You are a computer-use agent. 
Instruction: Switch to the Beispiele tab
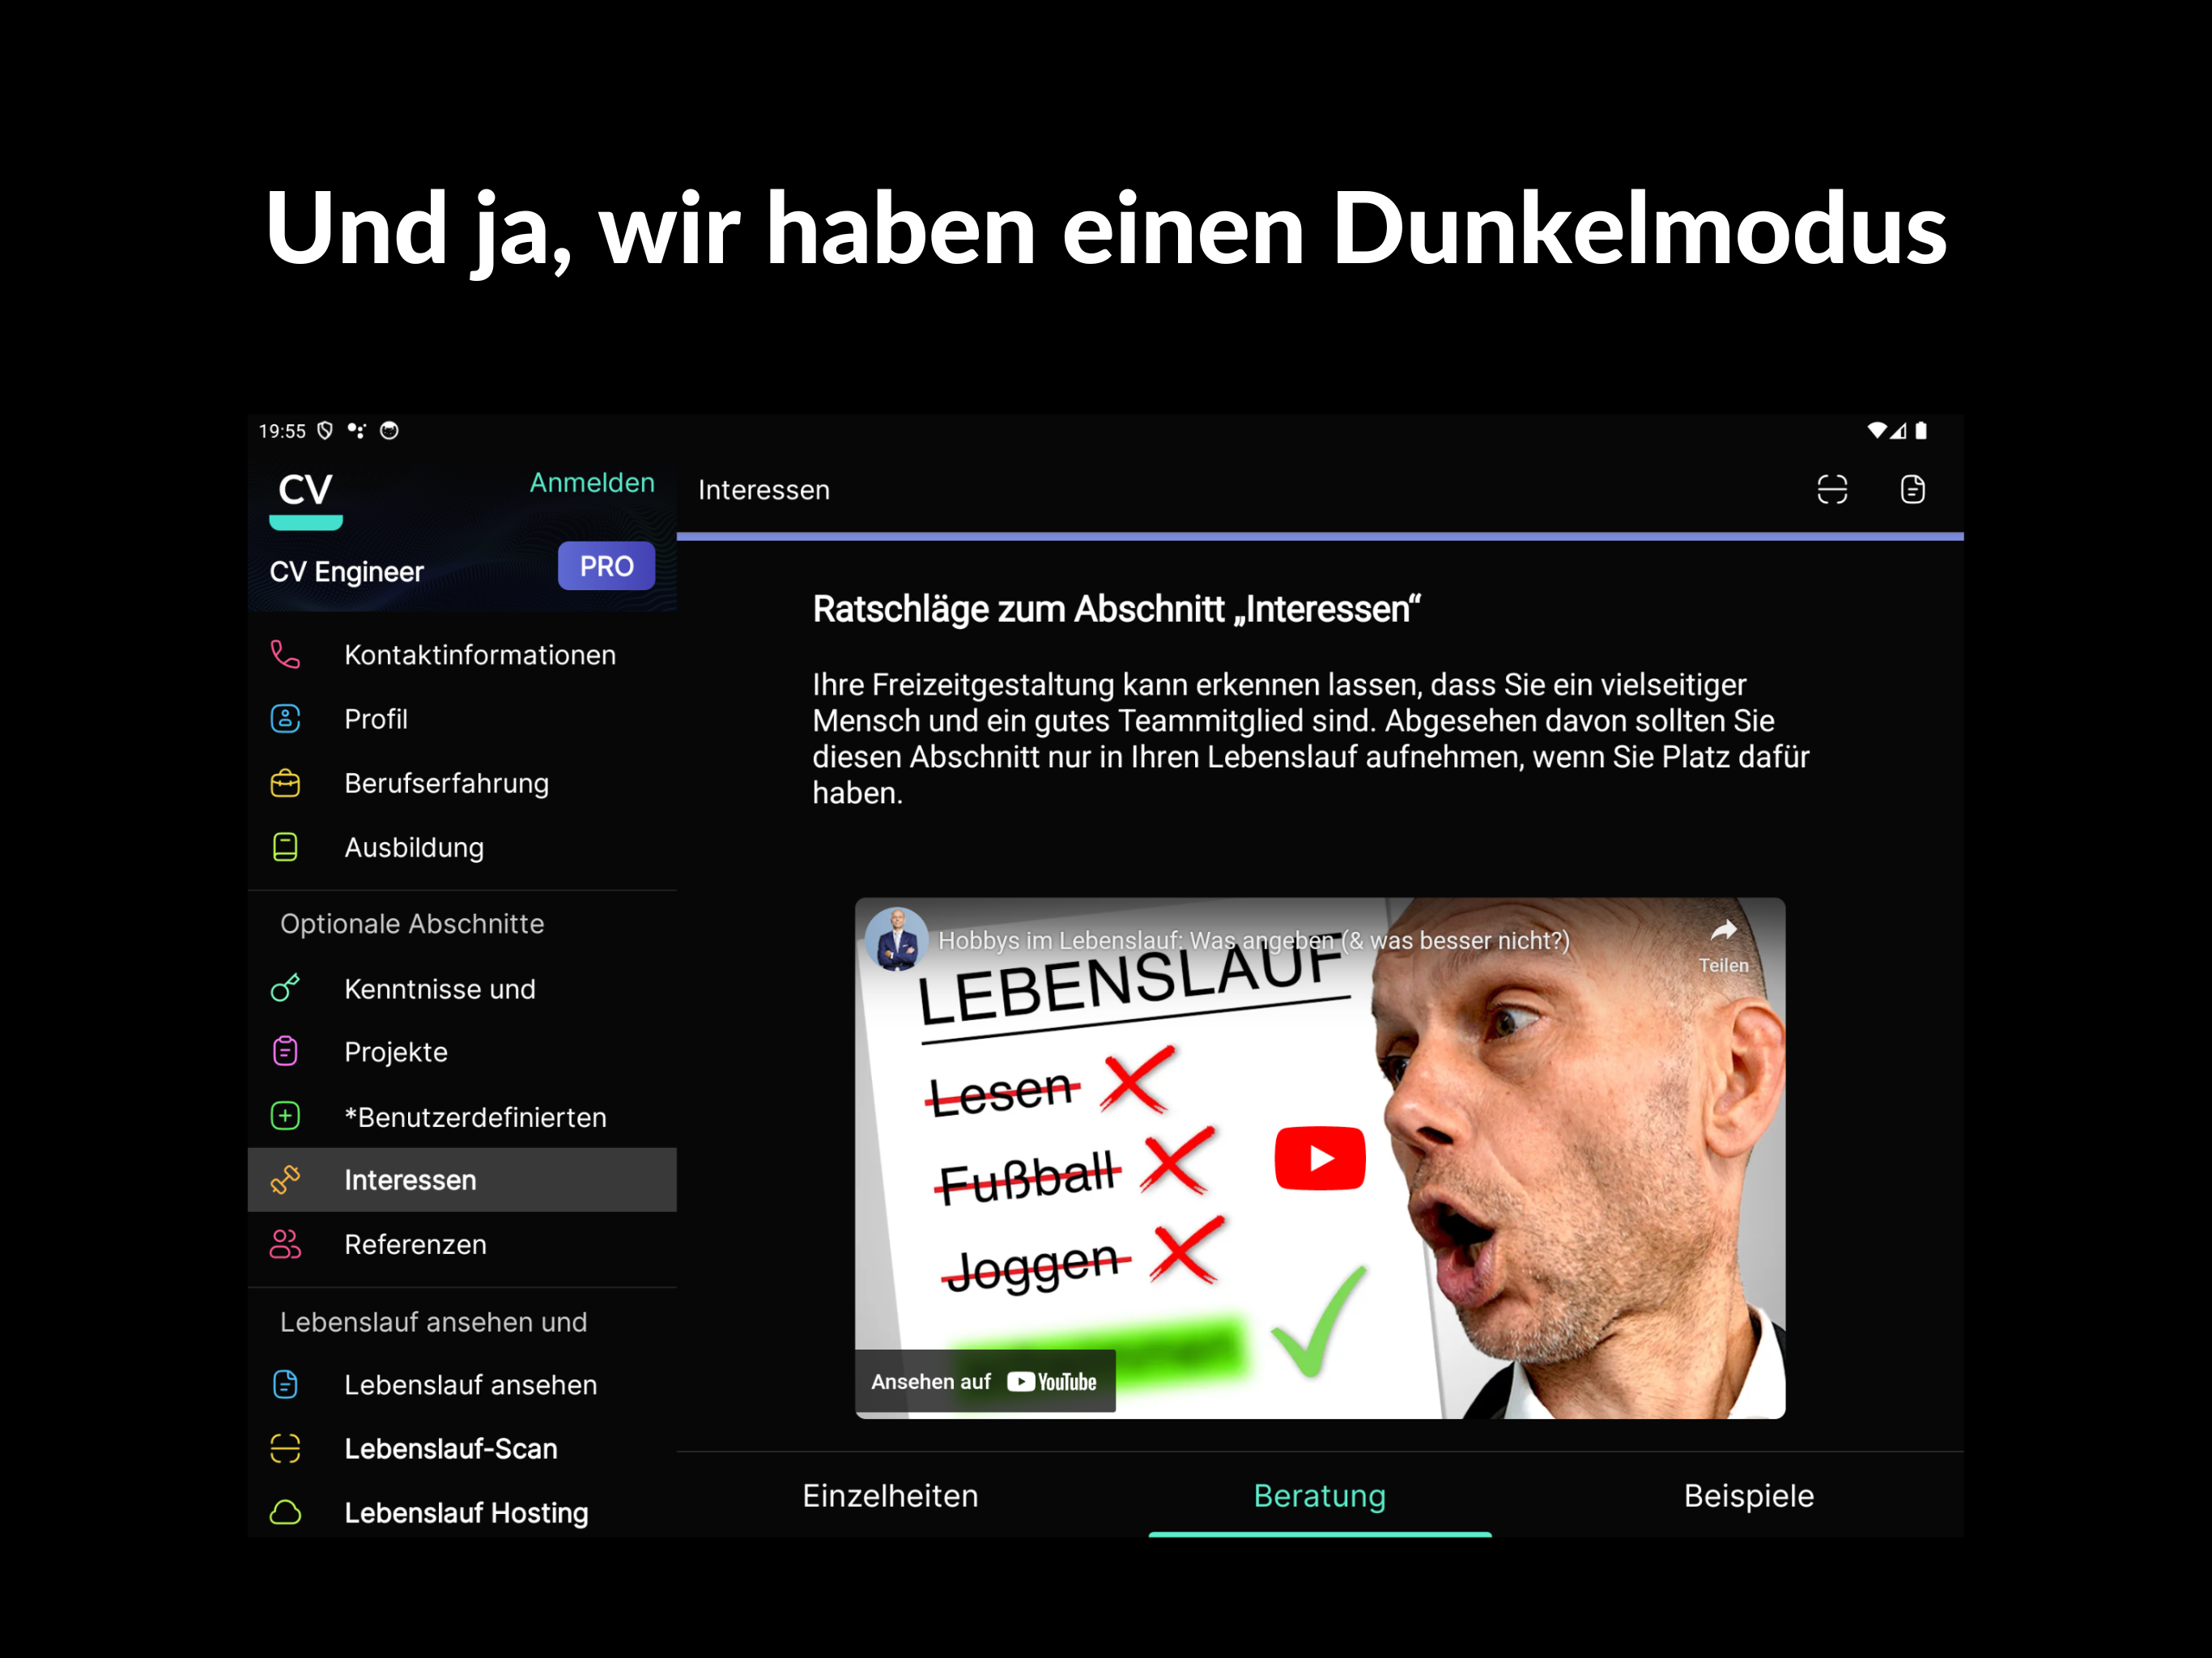(1748, 1496)
